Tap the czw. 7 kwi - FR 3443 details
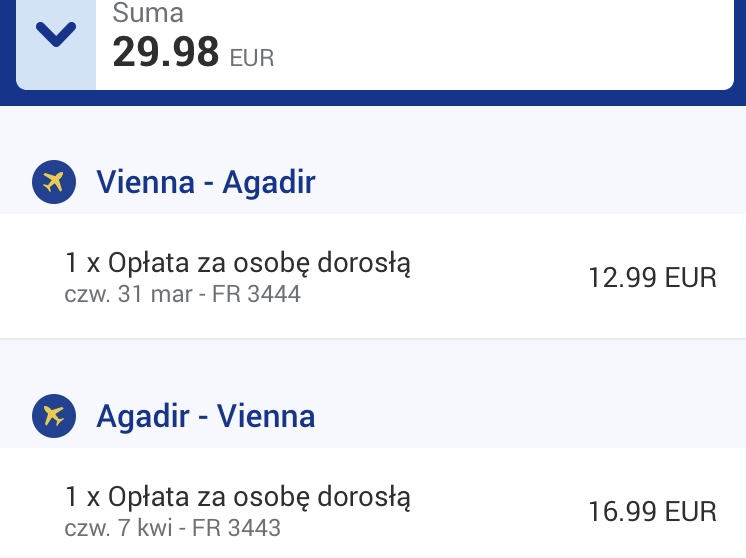 172,528
